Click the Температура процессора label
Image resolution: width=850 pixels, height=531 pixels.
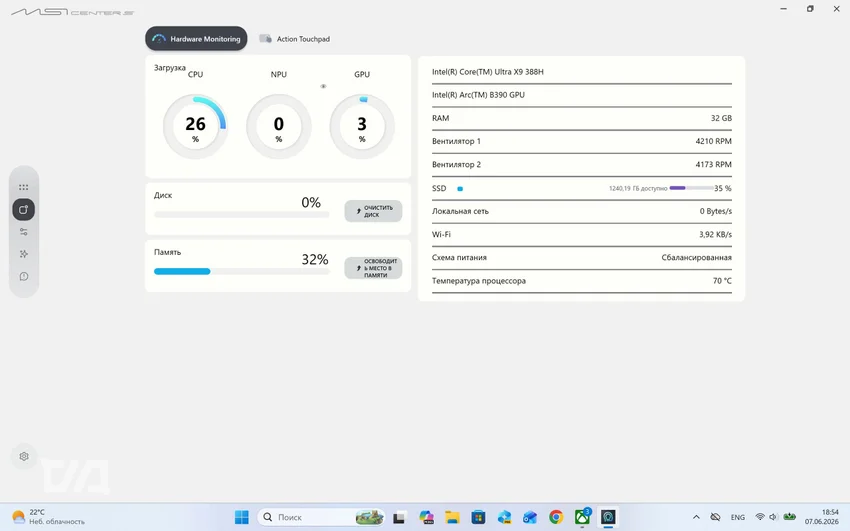[479, 281]
